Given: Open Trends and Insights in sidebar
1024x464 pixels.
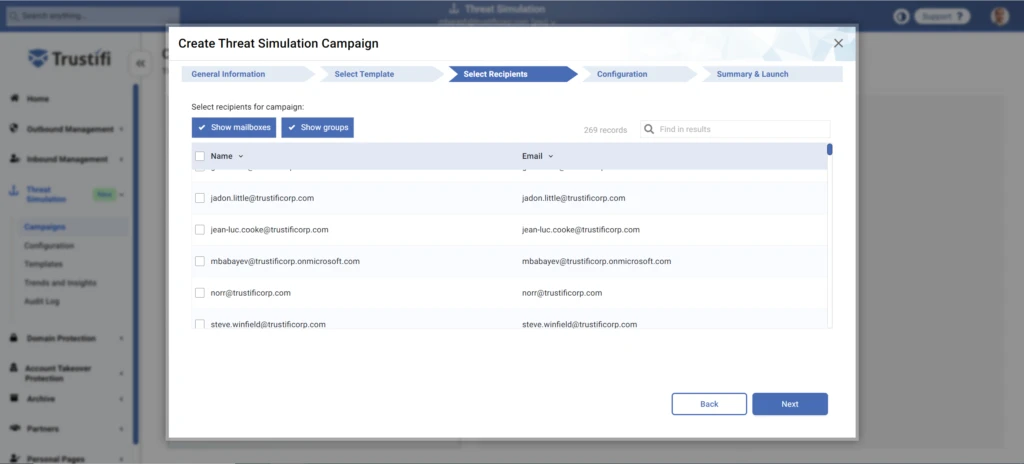Looking at the screenshot, I should tap(60, 283).
